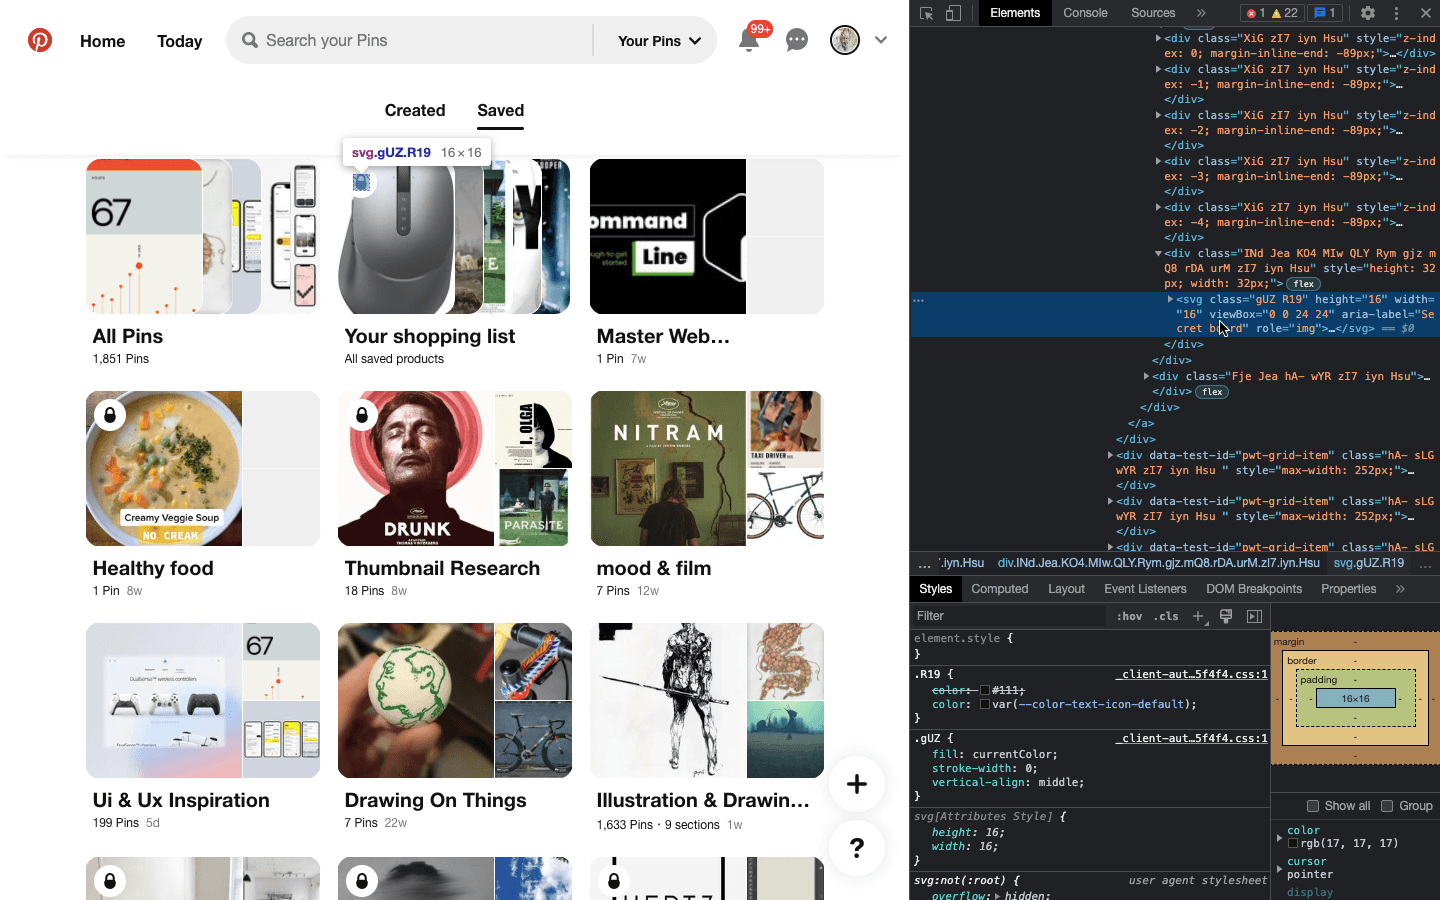Open the All Pins board title
The height and width of the screenshot is (900, 1440).
click(x=128, y=336)
